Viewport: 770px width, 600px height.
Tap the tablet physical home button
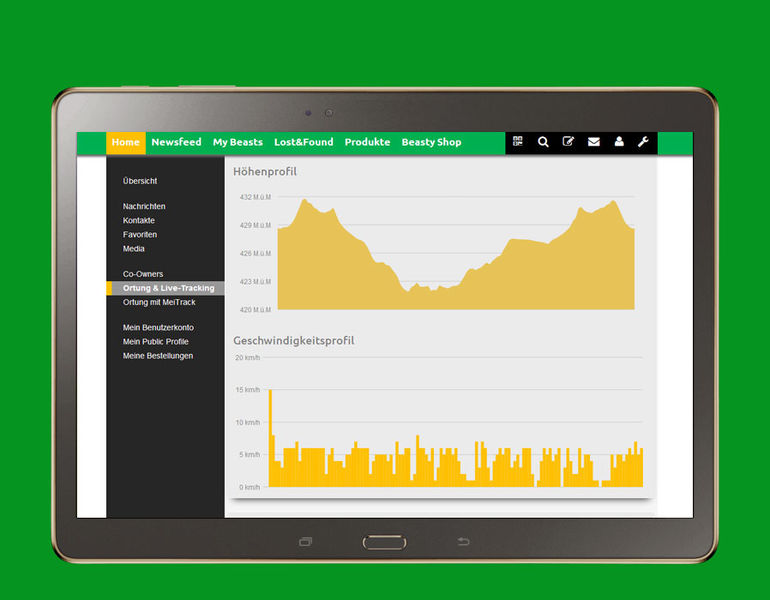pos(385,543)
